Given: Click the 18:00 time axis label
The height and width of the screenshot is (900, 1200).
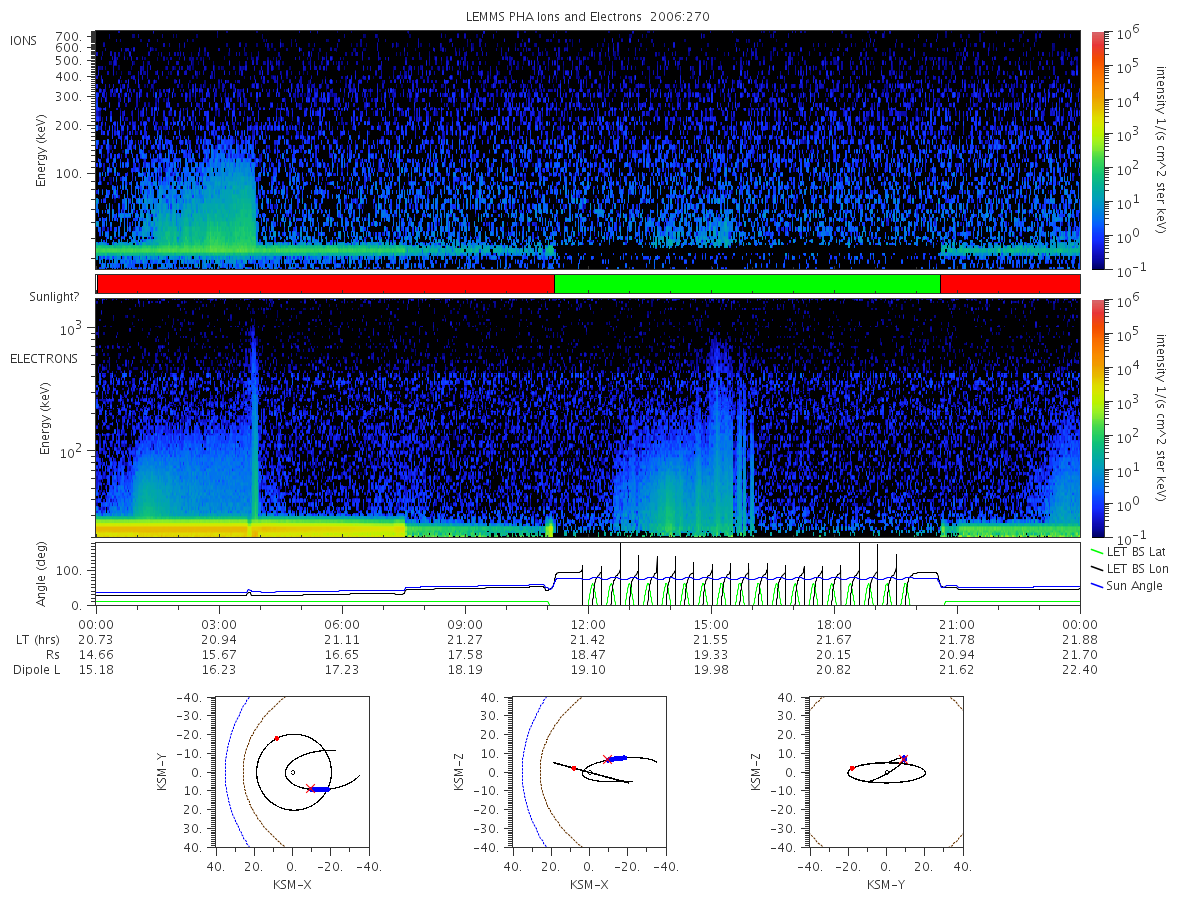Looking at the screenshot, I should [x=834, y=622].
